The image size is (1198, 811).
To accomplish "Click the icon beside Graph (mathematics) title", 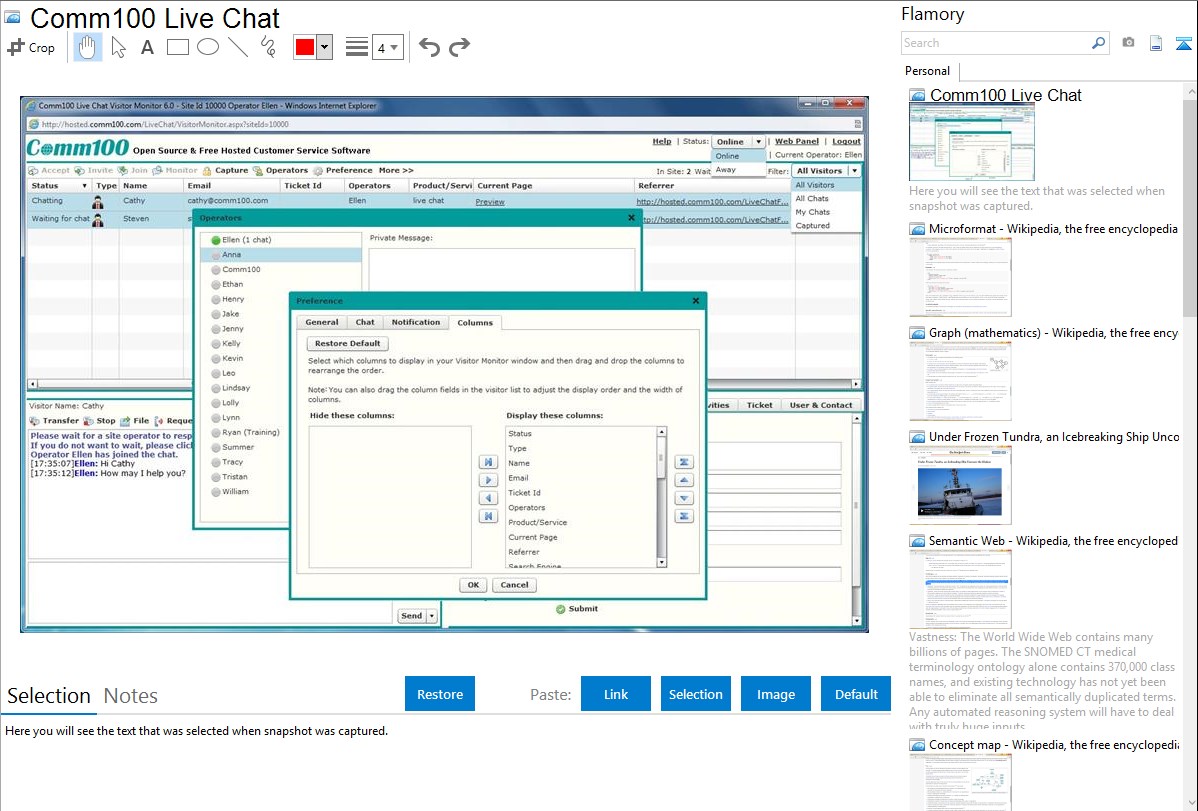I will 917,333.
